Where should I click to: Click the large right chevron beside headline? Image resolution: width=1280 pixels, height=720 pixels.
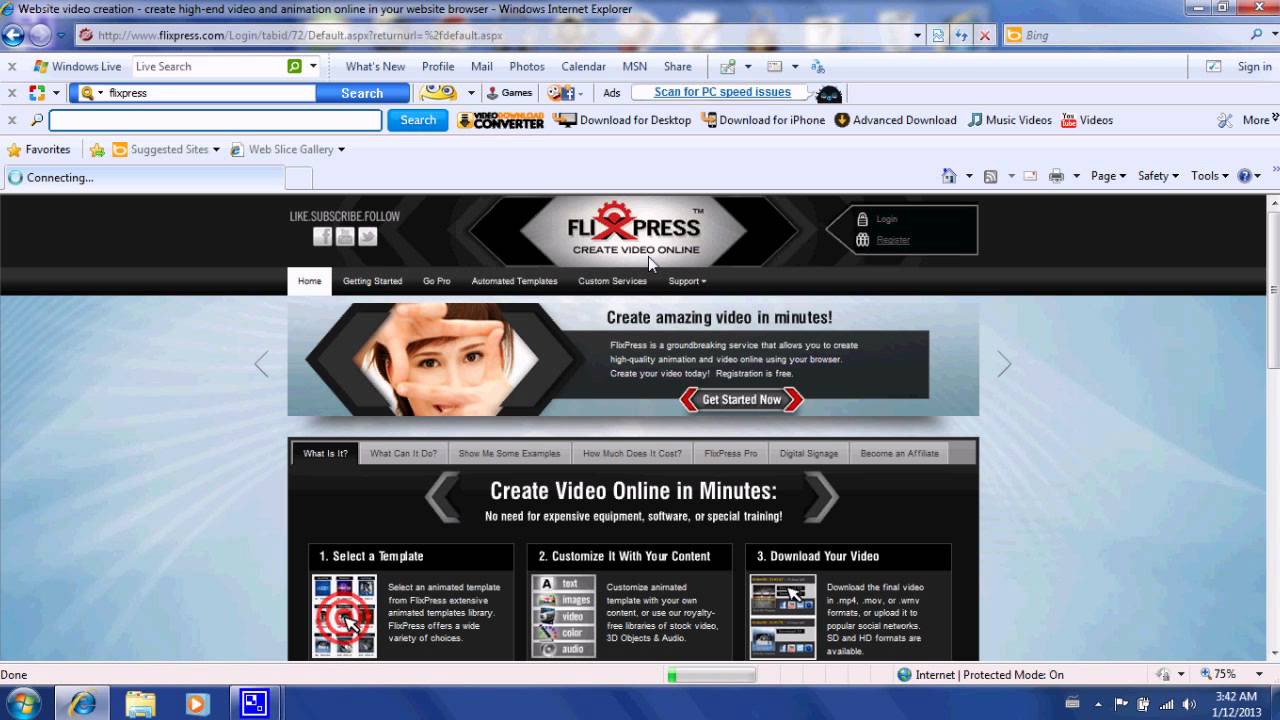pos(821,497)
